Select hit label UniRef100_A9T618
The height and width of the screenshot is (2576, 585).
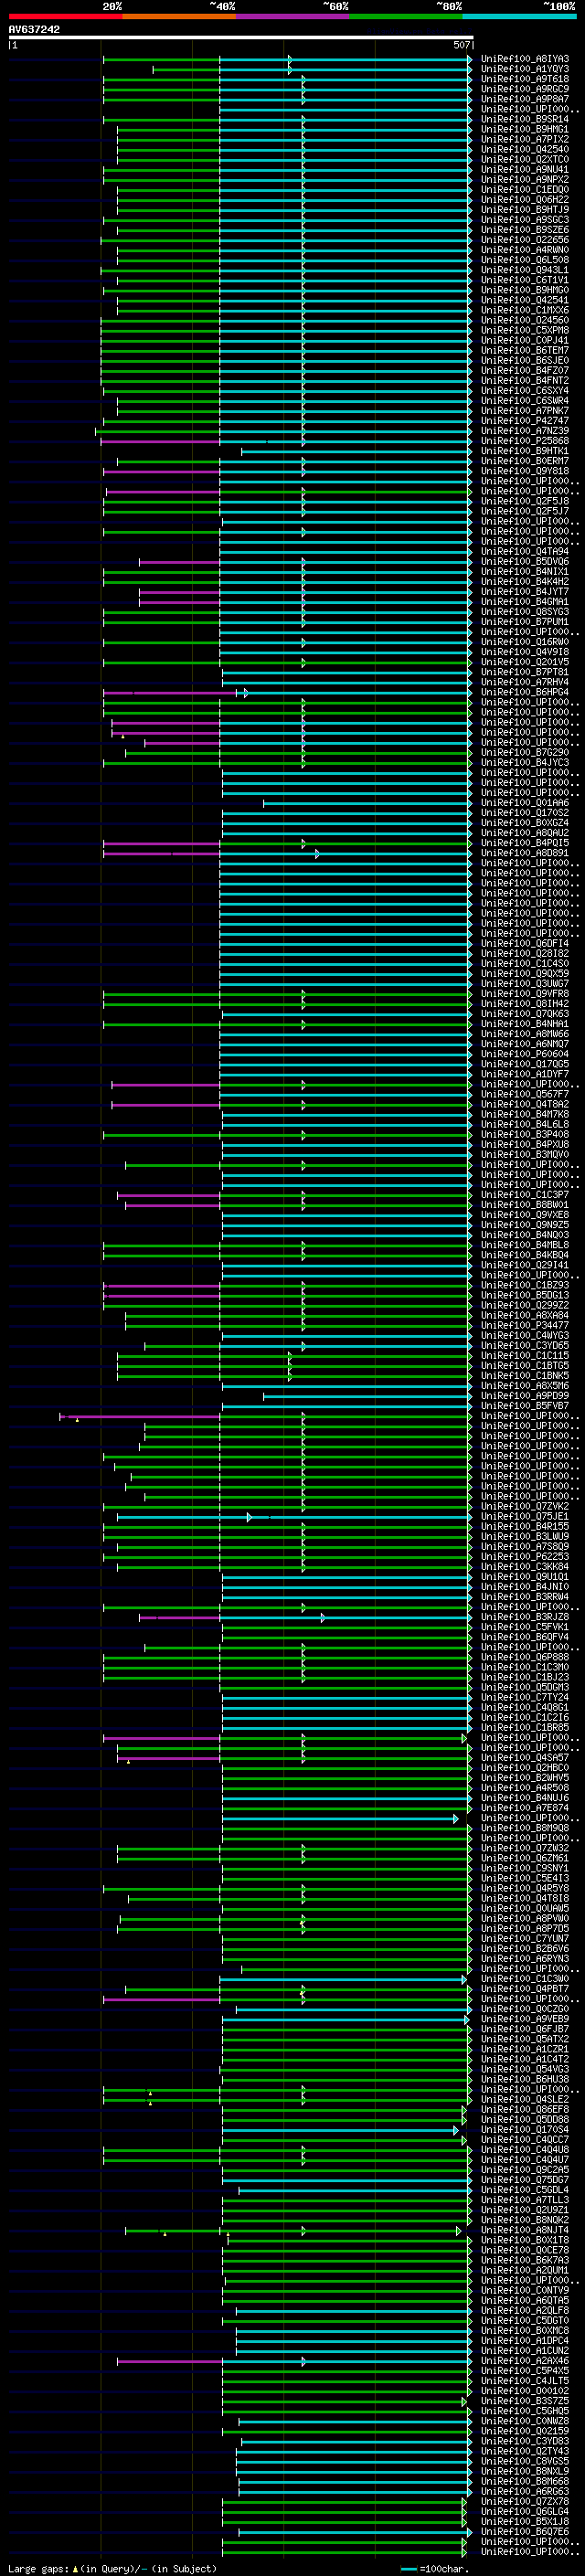(x=525, y=79)
